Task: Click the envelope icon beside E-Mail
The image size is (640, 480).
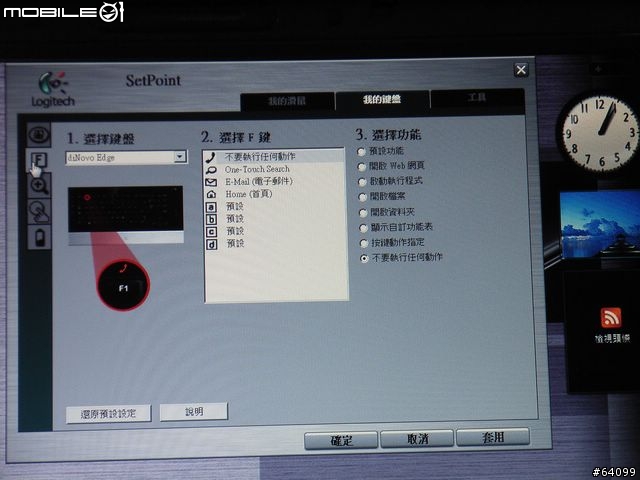Action: pos(211,182)
